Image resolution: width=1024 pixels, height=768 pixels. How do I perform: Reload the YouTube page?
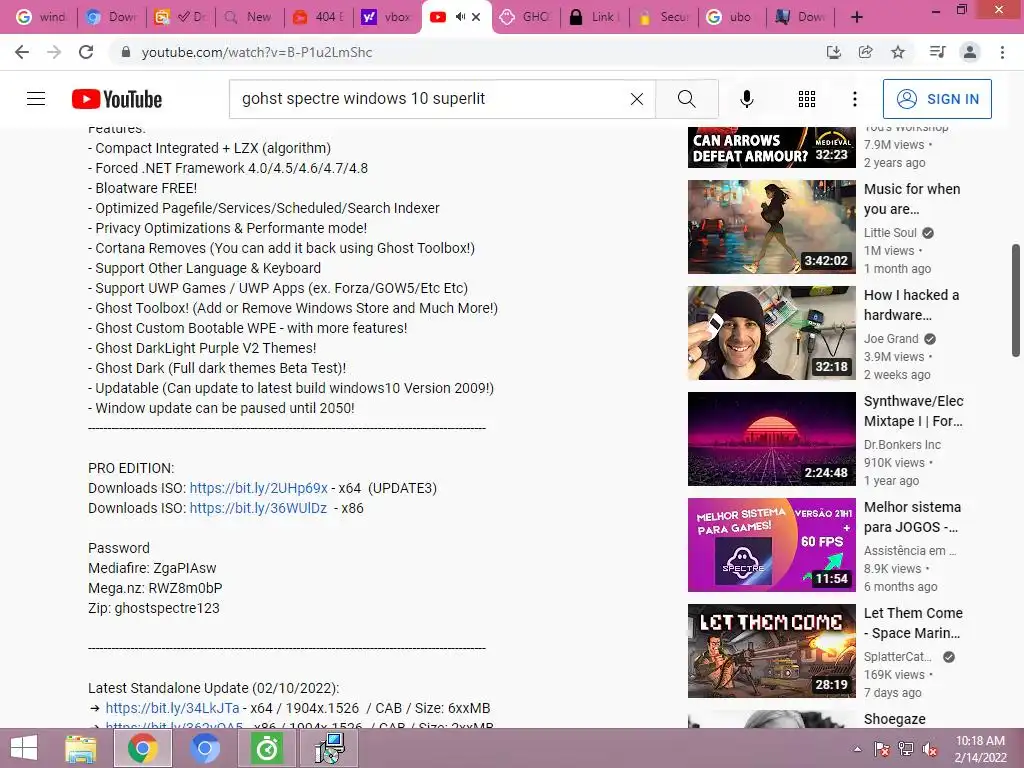[x=86, y=52]
